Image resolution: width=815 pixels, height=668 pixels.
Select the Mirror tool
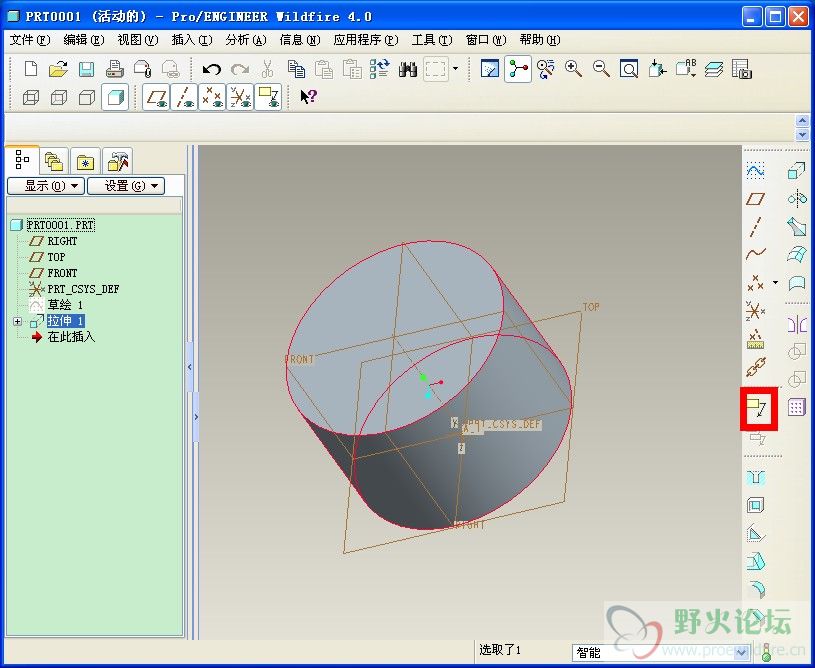pos(796,325)
